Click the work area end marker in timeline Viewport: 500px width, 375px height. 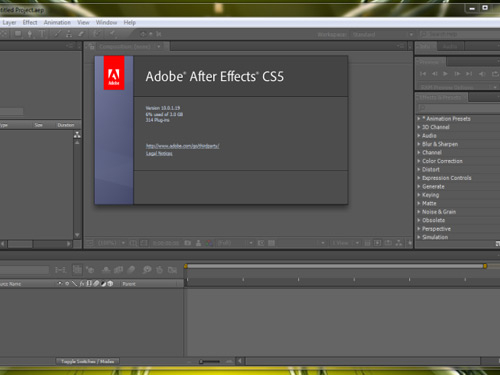coord(485,266)
